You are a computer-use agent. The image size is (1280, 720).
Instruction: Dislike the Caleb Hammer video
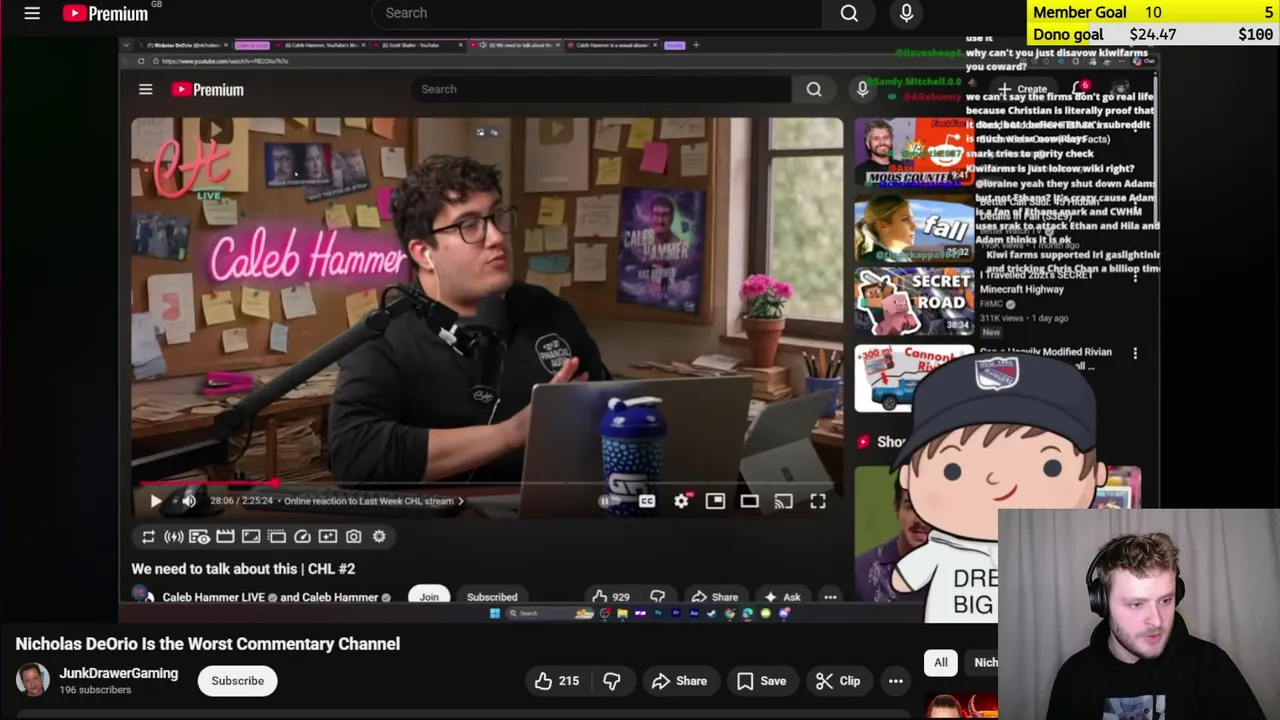[x=657, y=597]
